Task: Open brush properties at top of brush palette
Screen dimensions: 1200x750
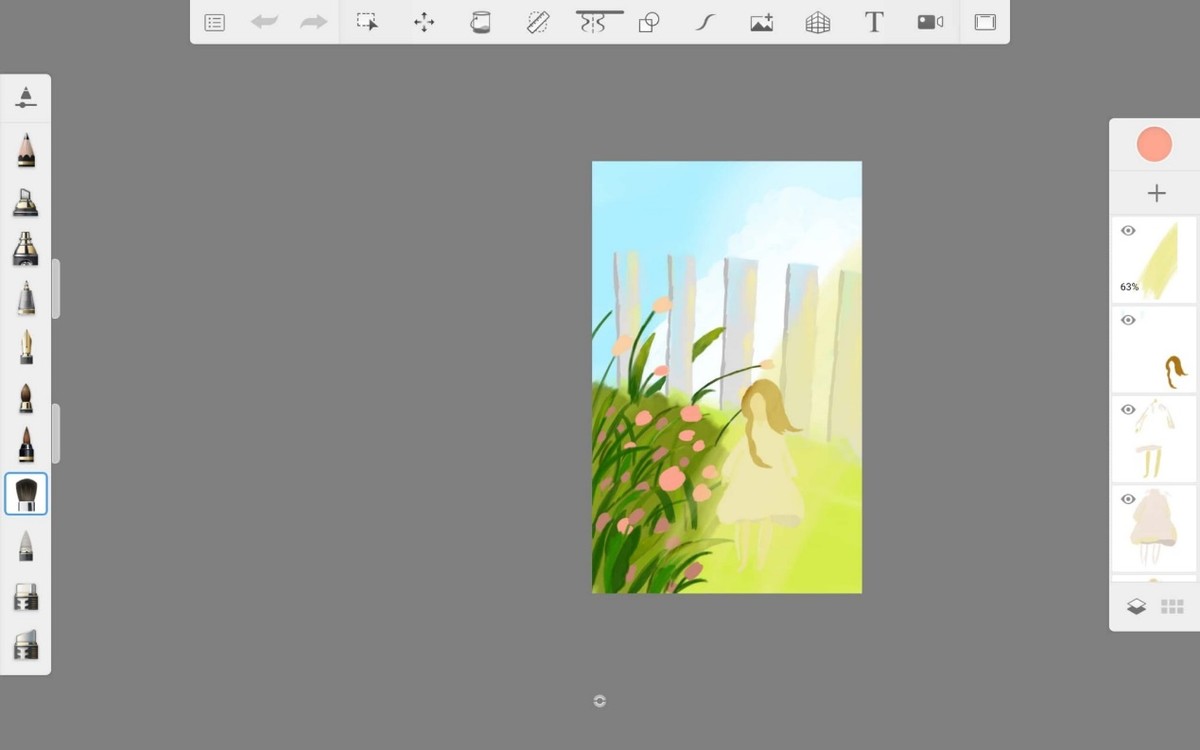Action: [26, 98]
